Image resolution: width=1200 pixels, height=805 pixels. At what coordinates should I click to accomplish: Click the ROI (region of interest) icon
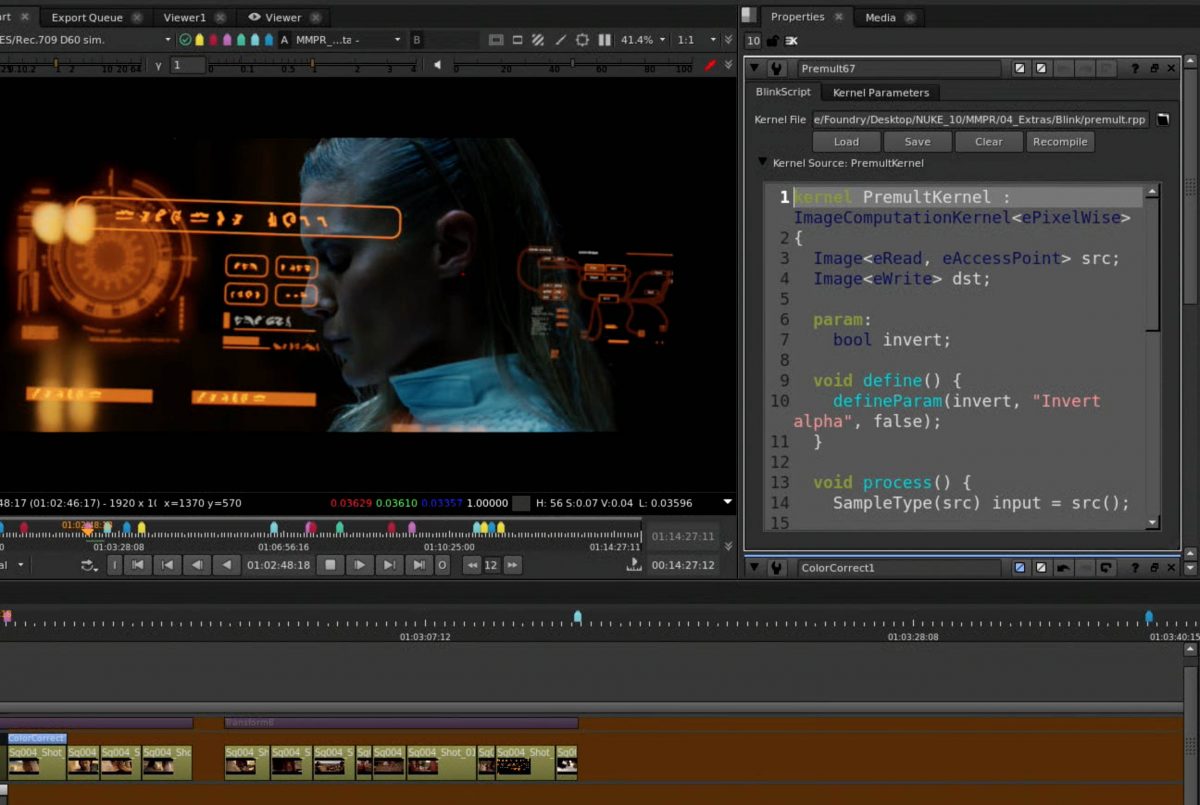[x=517, y=38]
